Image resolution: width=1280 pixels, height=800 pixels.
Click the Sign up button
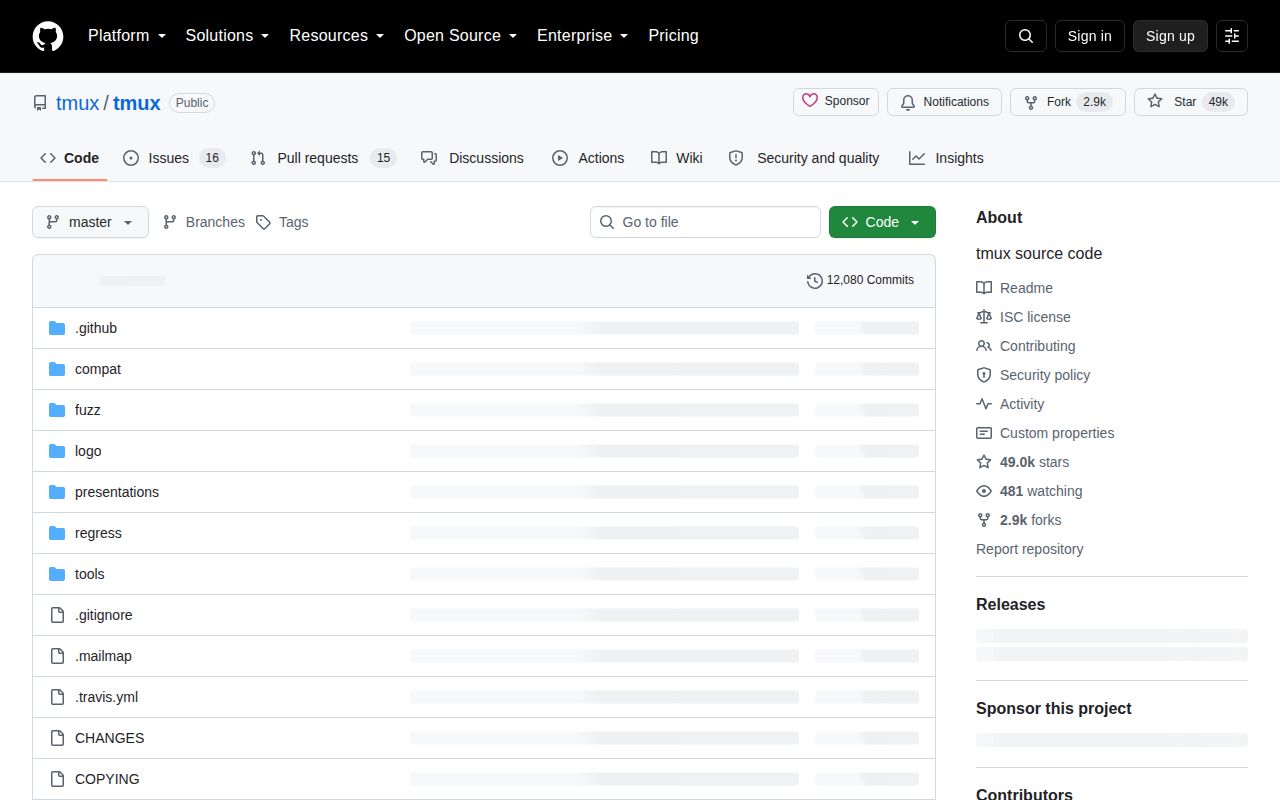tap(1170, 36)
